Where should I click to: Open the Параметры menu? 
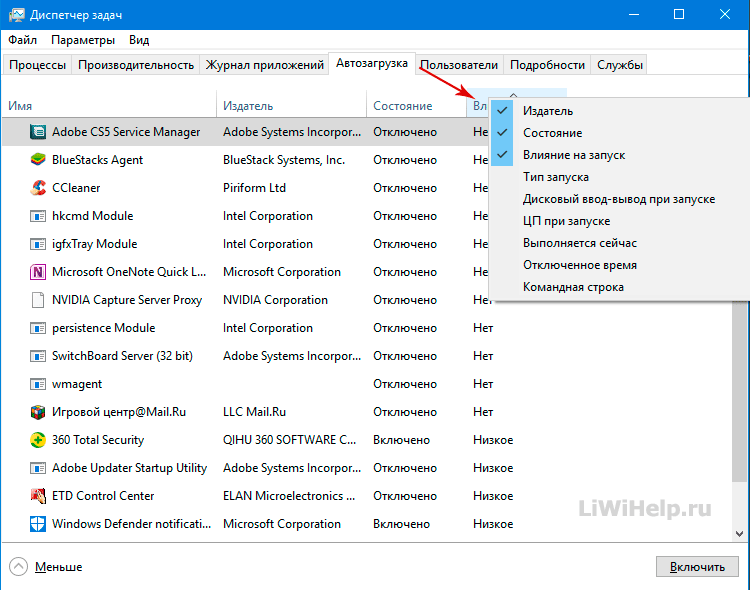tap(83, 40)
